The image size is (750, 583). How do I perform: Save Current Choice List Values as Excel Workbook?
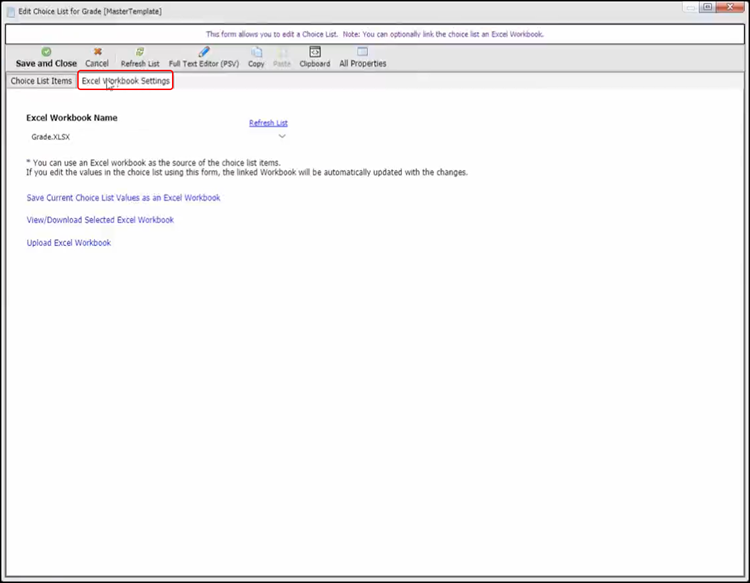(x=123, y=198)
